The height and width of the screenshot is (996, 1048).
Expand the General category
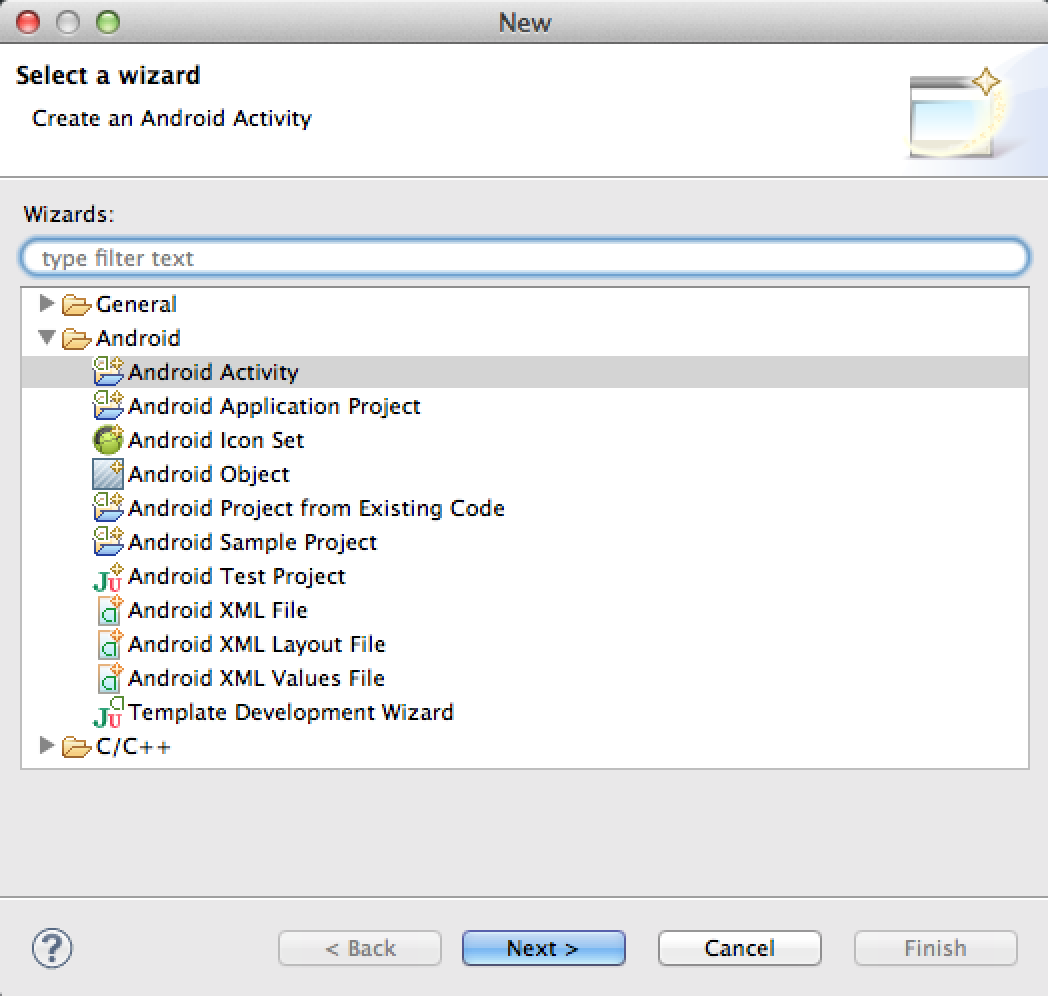point(46,303)
